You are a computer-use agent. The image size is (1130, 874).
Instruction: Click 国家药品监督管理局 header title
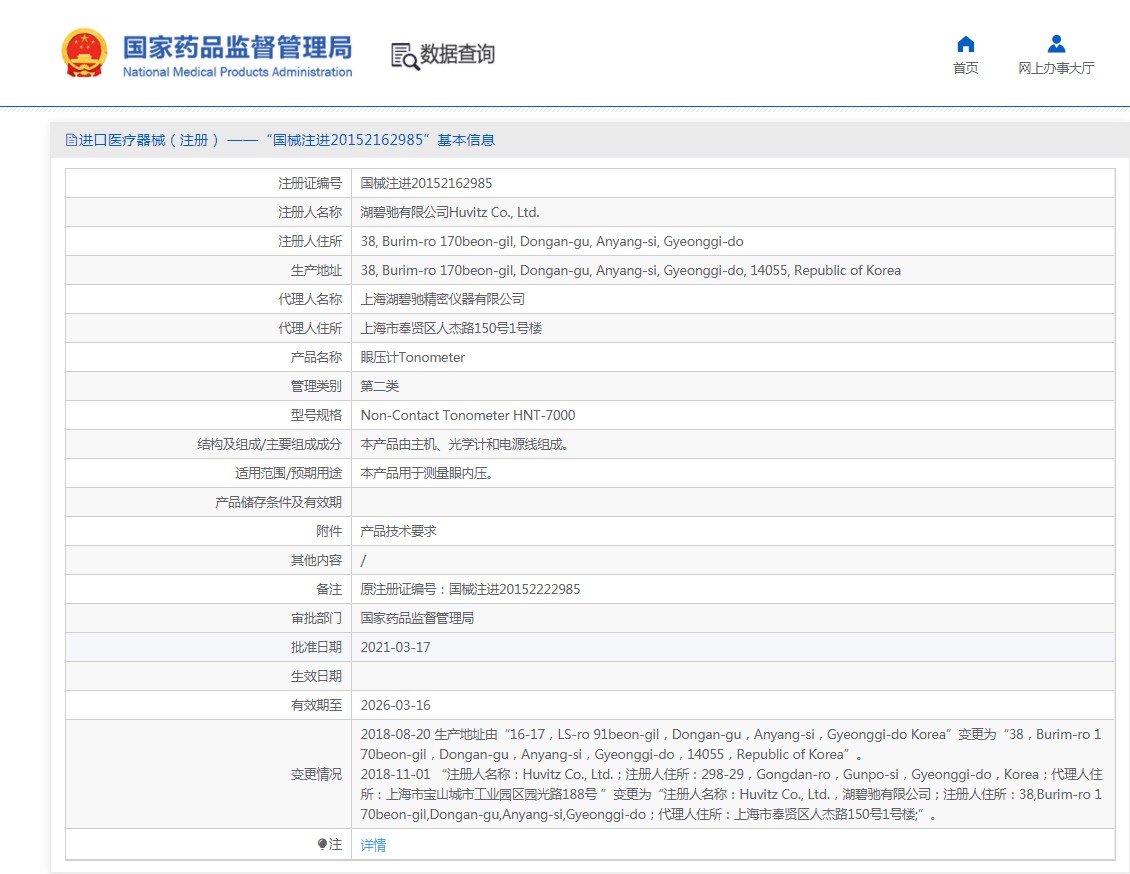237,48
